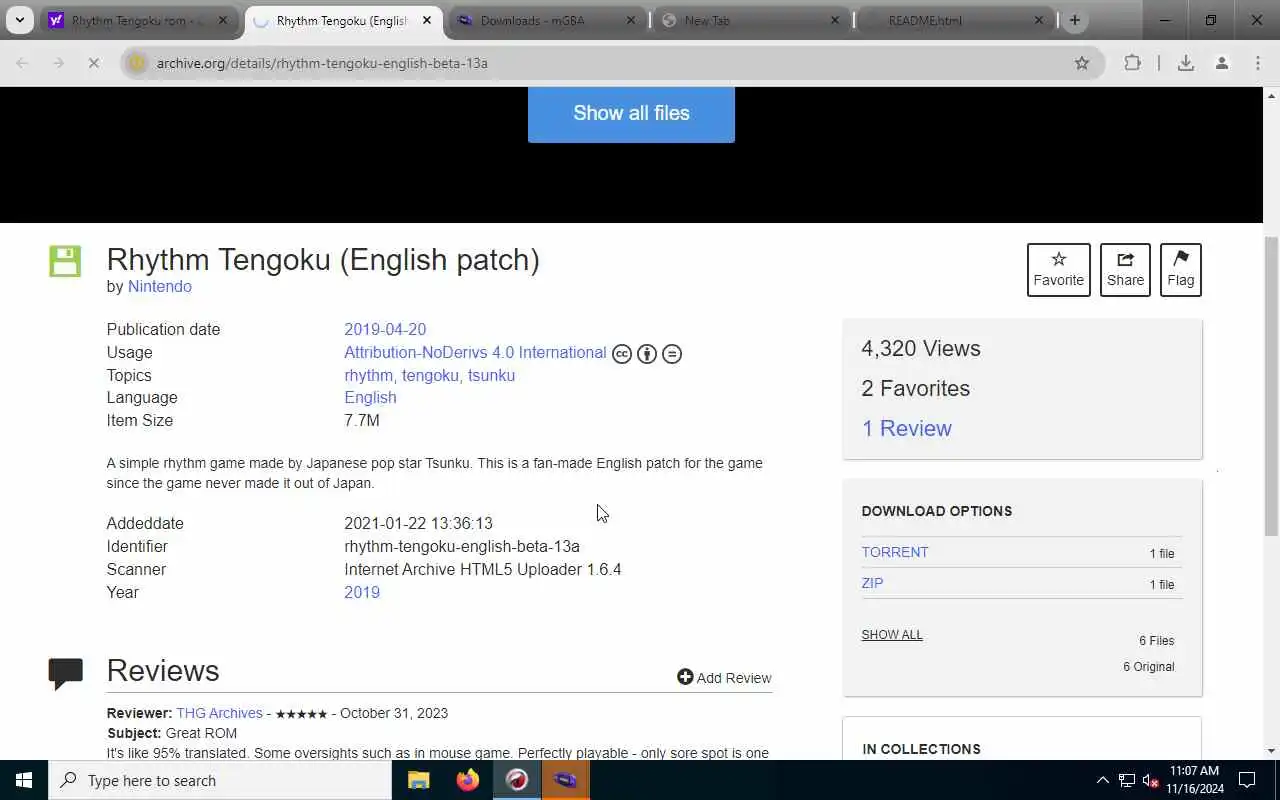Screen dimensions: 1280x800
Task: Click the browser back arrow
Action: click(22, 63)
